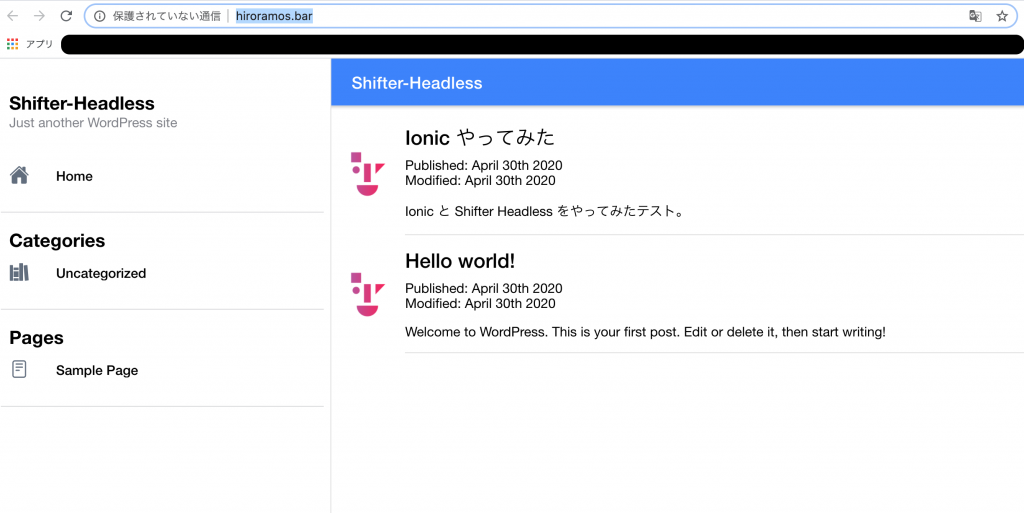Click the Uncategorized books icon

[x=20, y=272]
